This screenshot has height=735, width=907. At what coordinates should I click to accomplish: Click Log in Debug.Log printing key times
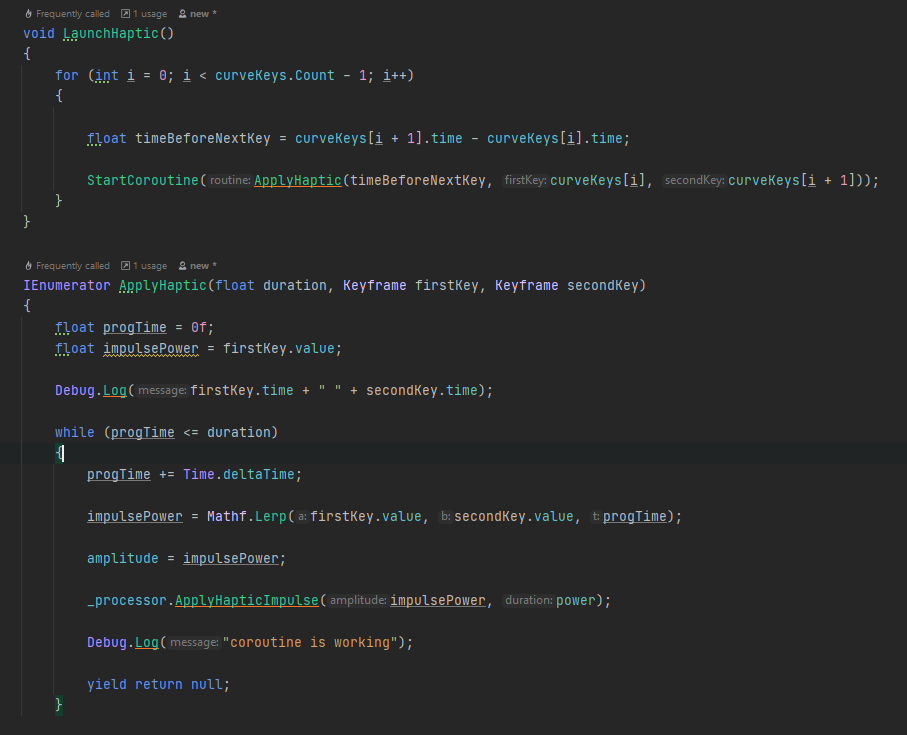pos(115,391)
